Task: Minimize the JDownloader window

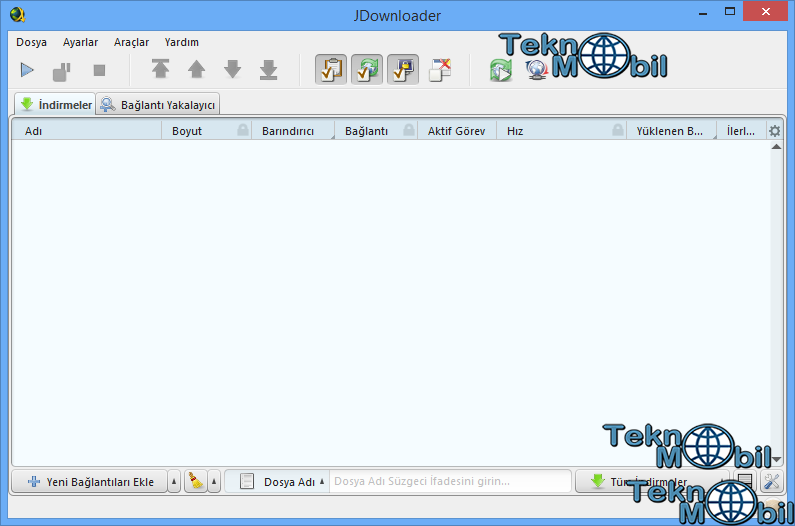Action: [703, 14]
